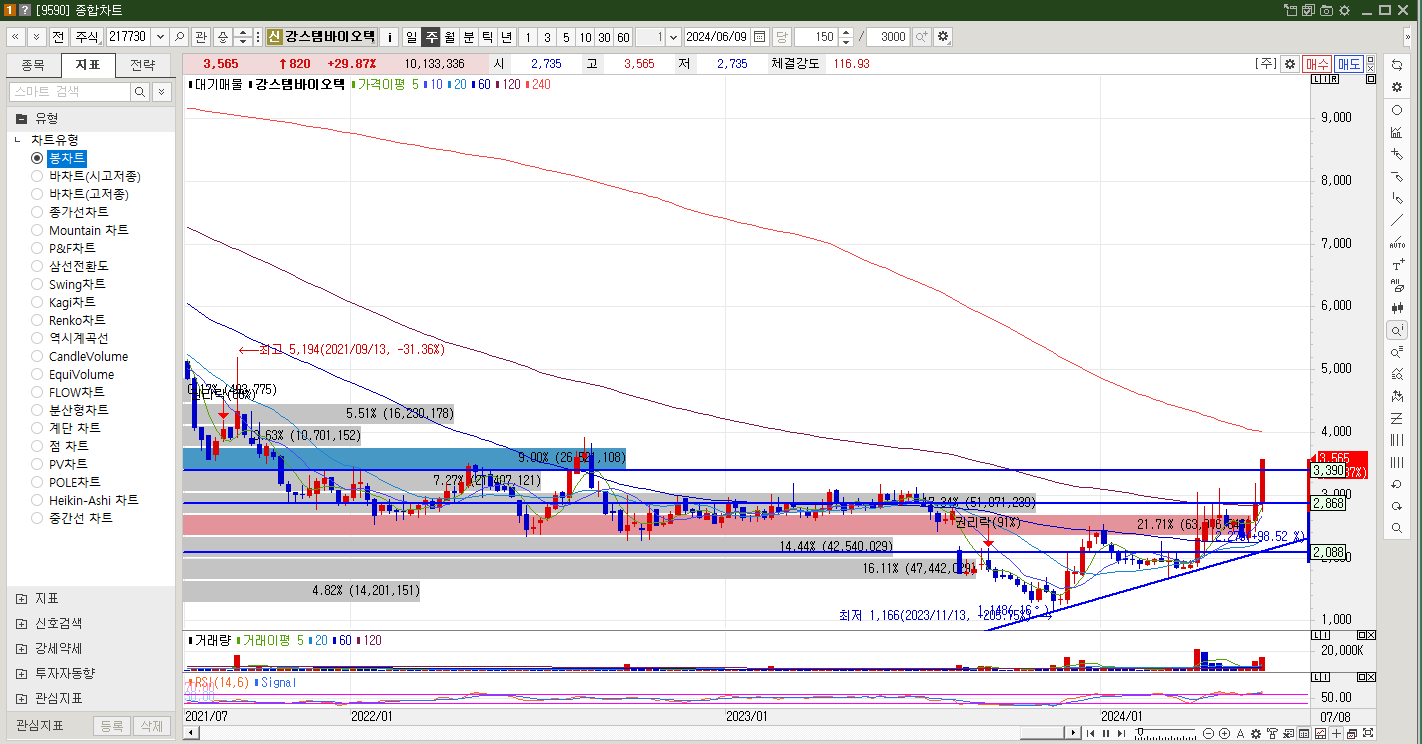Expand the 관심지표 tree section
Viewport: 1422px width, 744px height.
tap(22, 698)
